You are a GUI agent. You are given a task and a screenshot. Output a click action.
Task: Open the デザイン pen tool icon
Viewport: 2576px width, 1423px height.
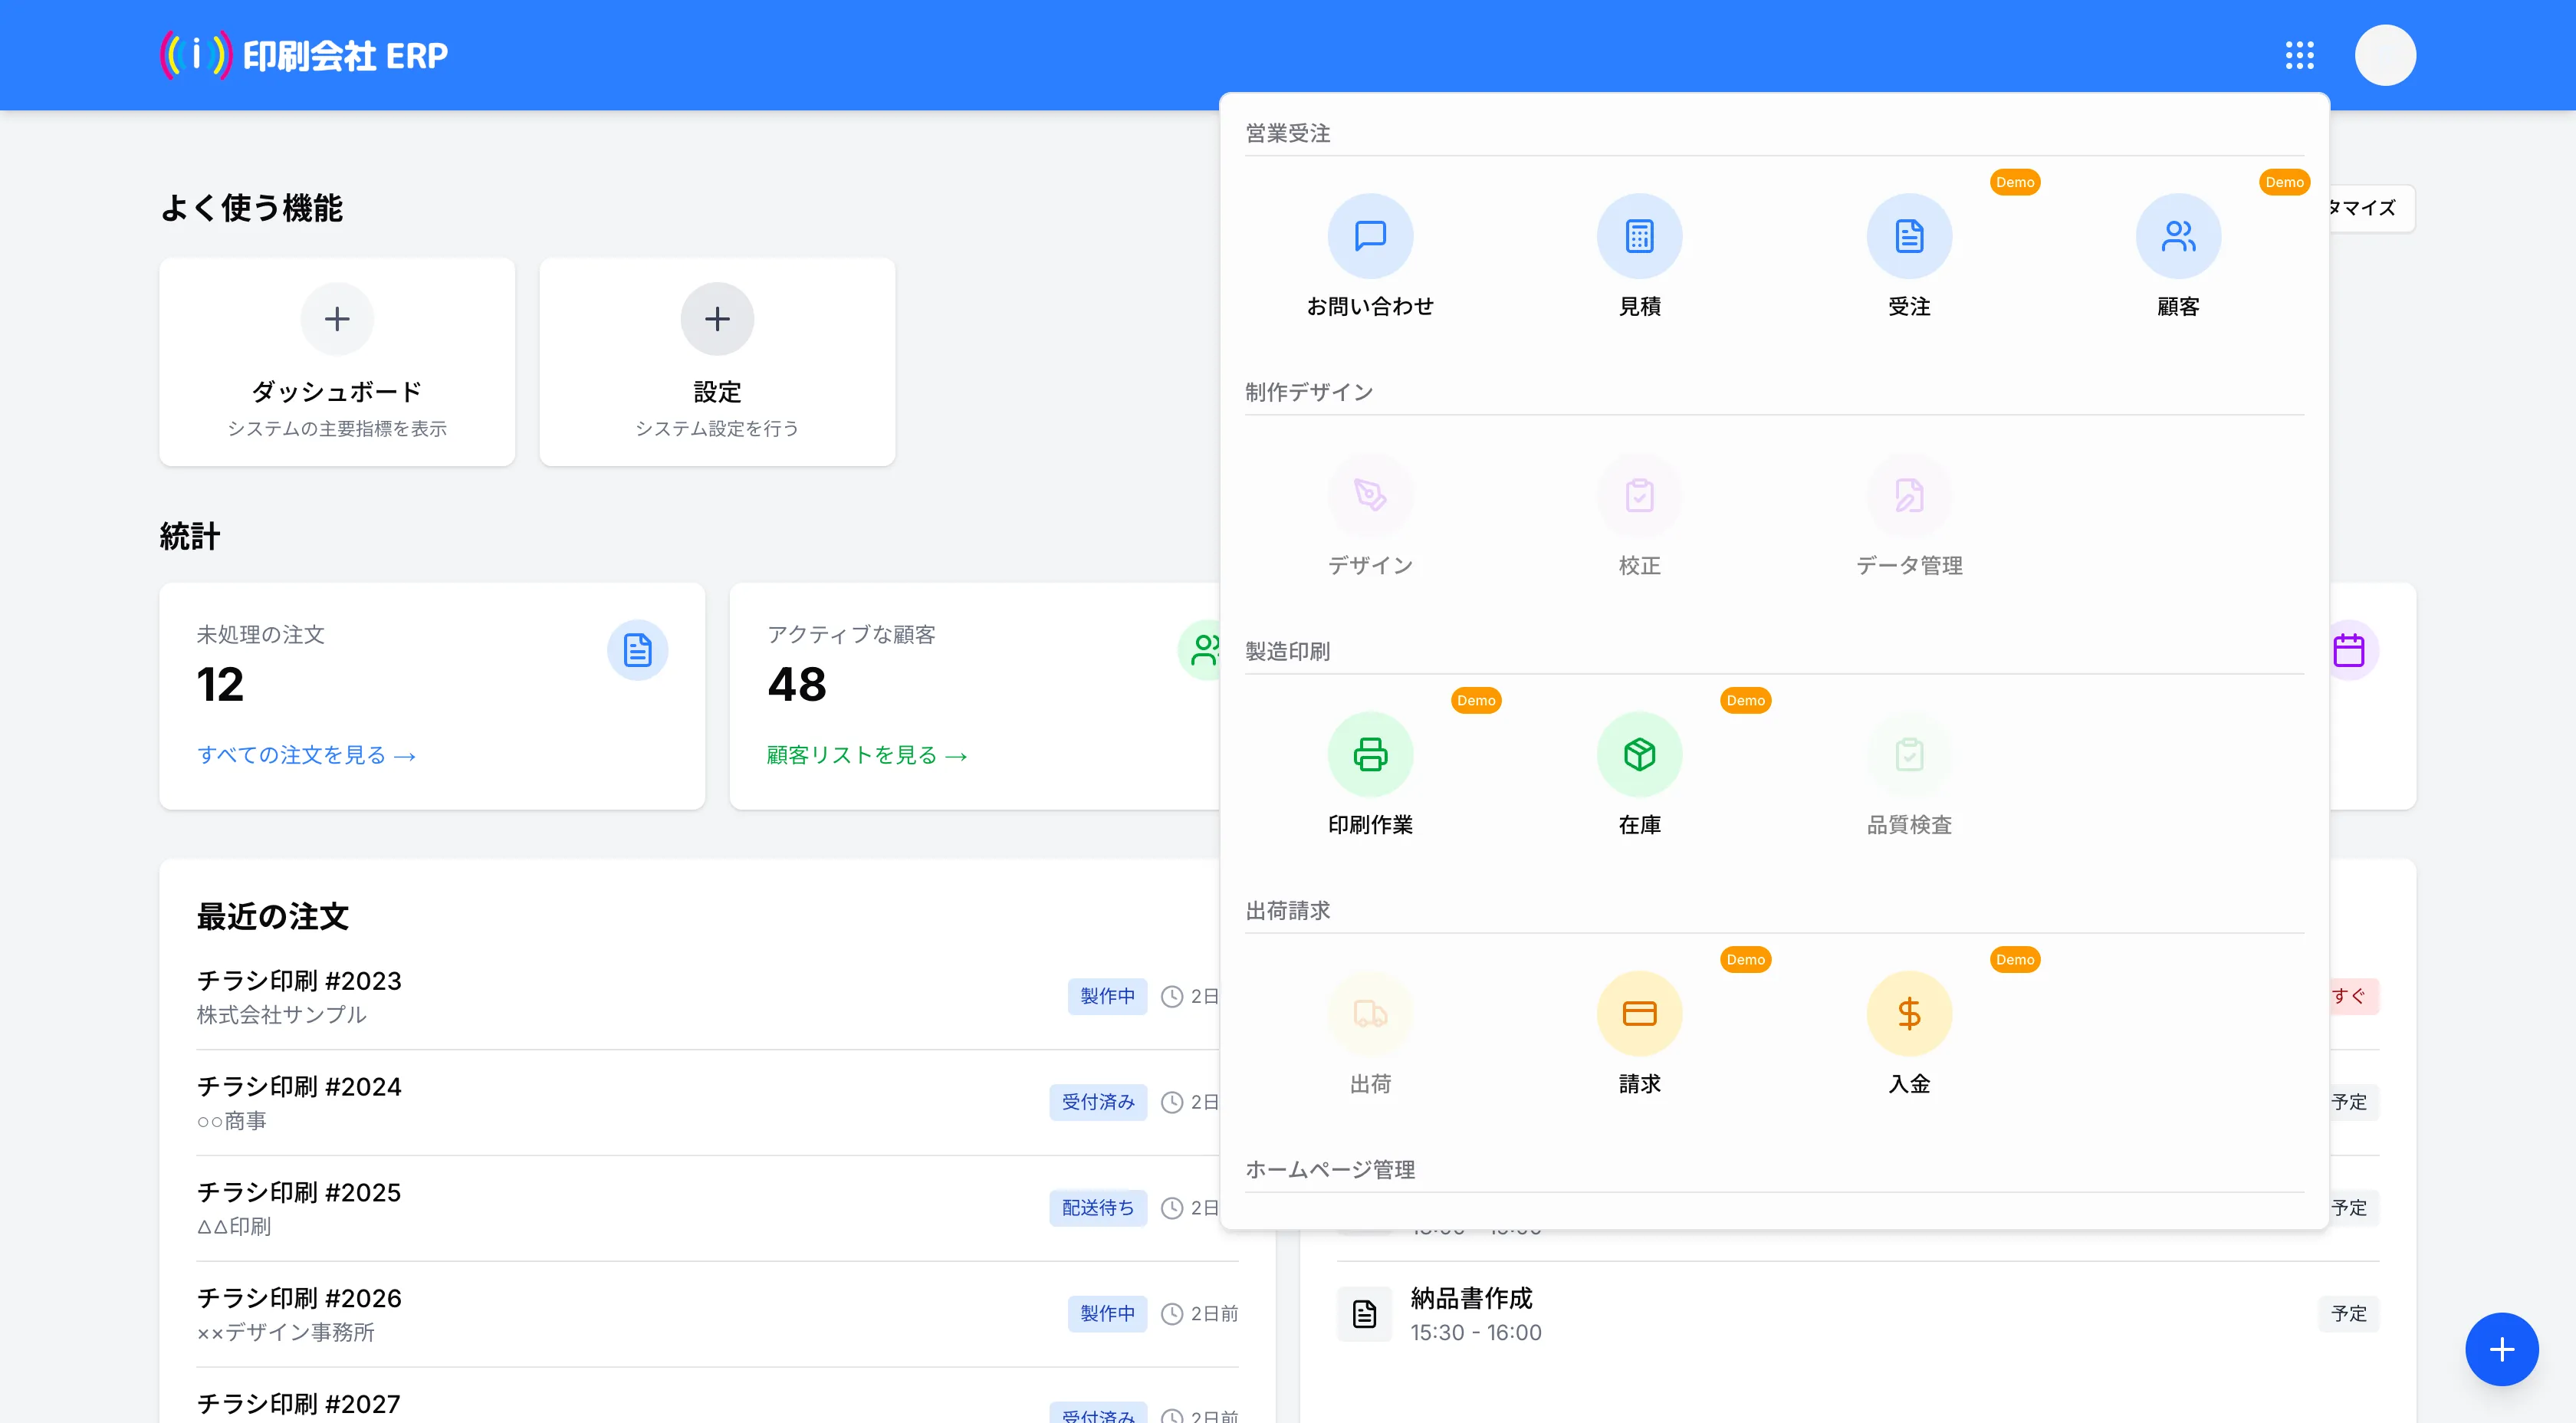point(1369,495)
